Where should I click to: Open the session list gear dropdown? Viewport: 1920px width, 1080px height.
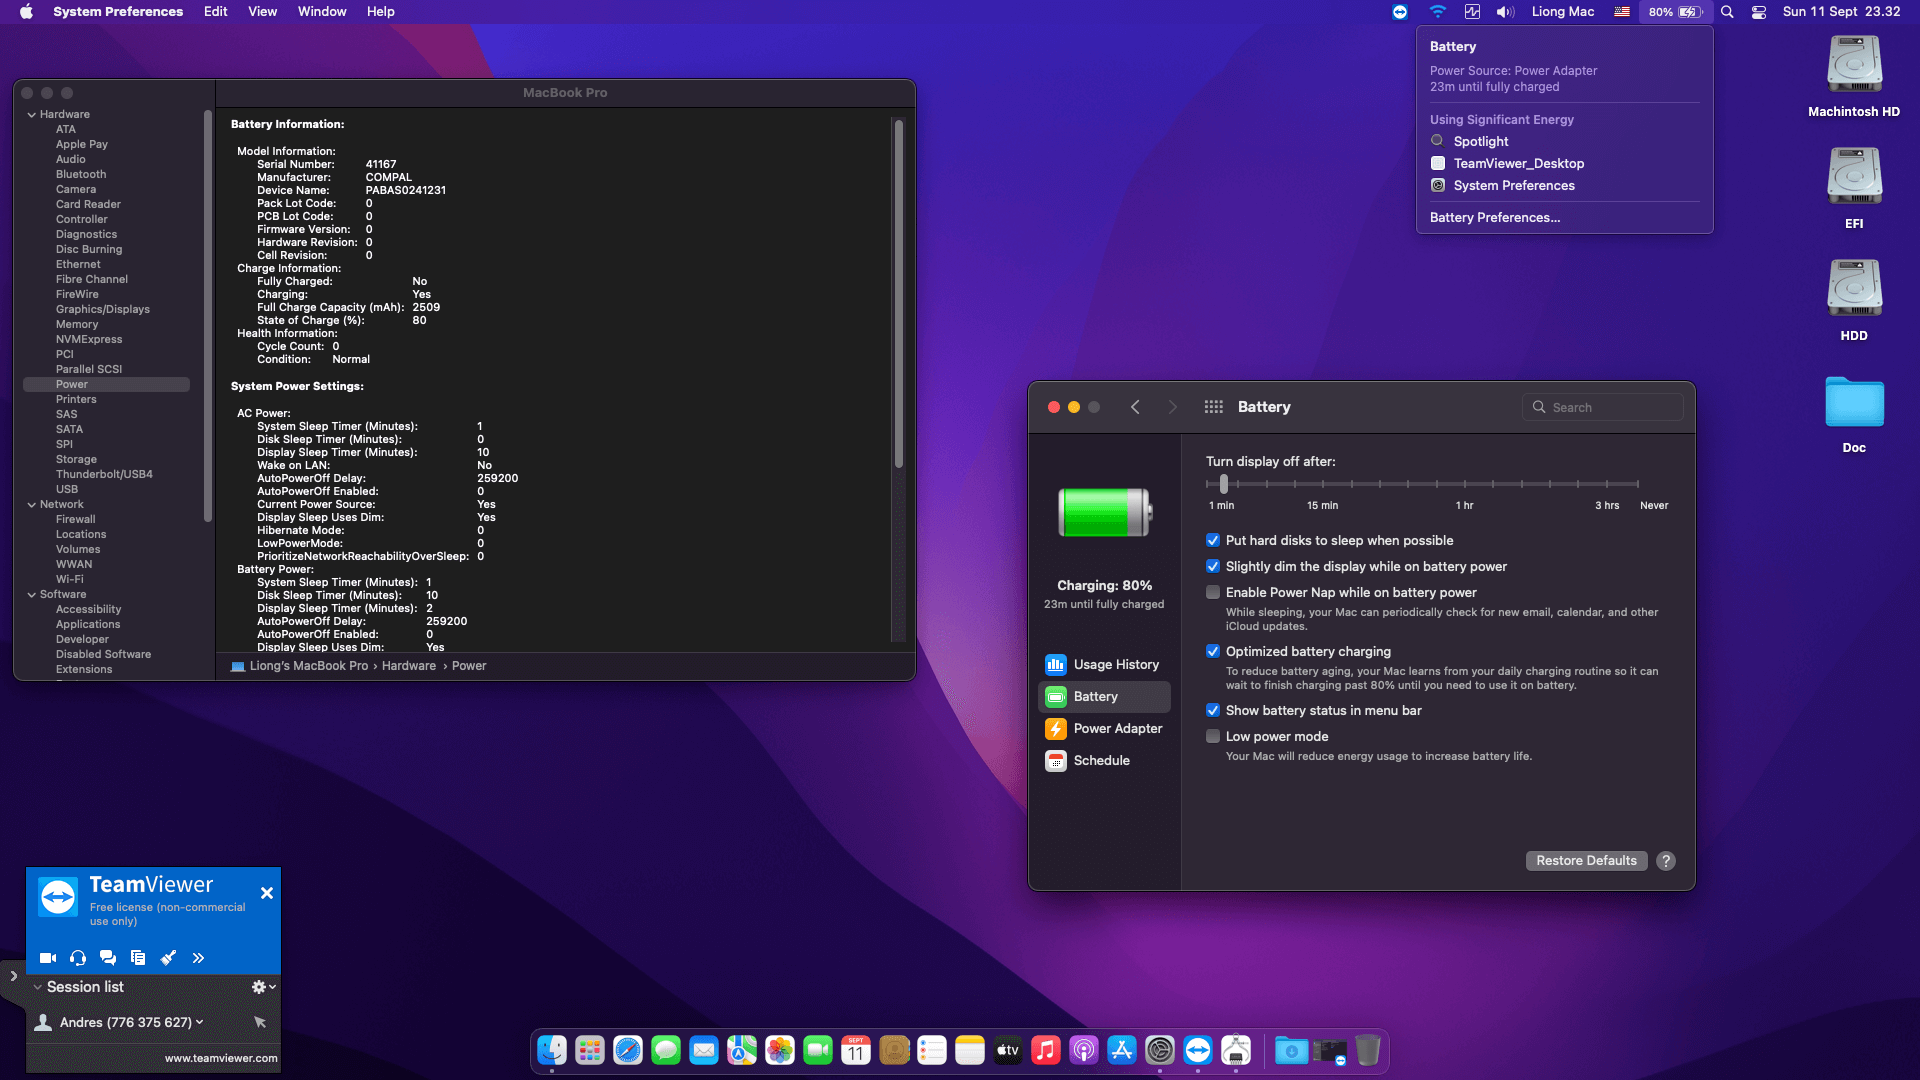pyautogui.click(x=263, y=987)
